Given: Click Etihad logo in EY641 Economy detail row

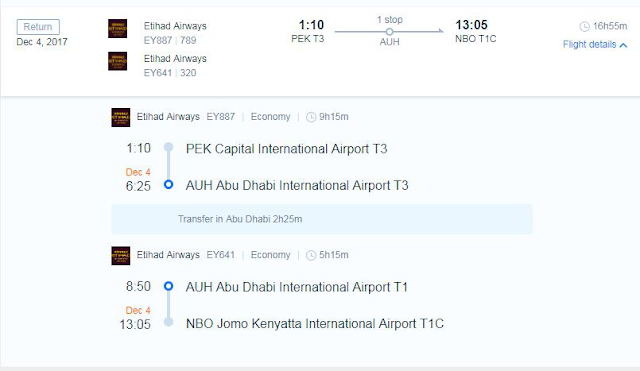Looking at the screenshot, I should click(121, 256).
